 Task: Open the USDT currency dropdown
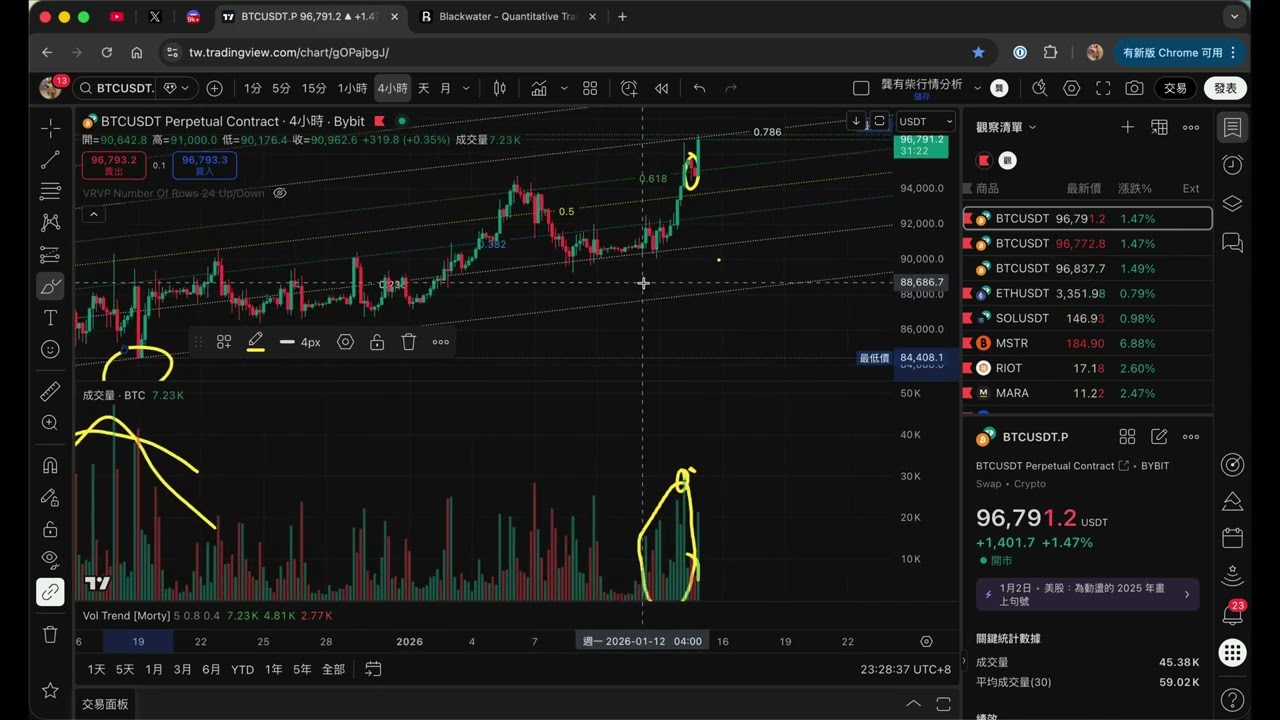pos(926,121)
